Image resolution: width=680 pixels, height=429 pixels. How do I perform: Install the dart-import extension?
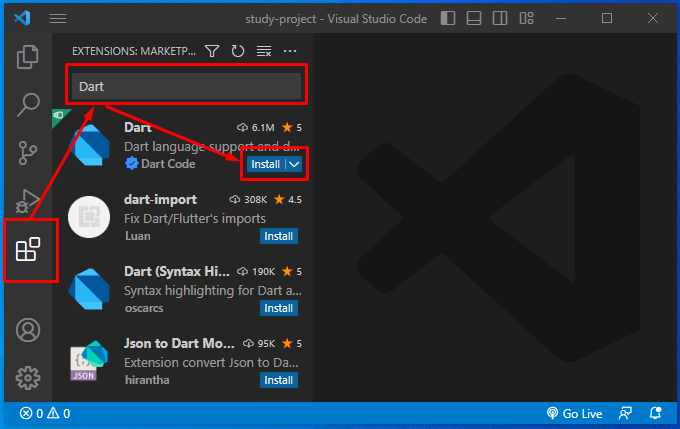278,236
